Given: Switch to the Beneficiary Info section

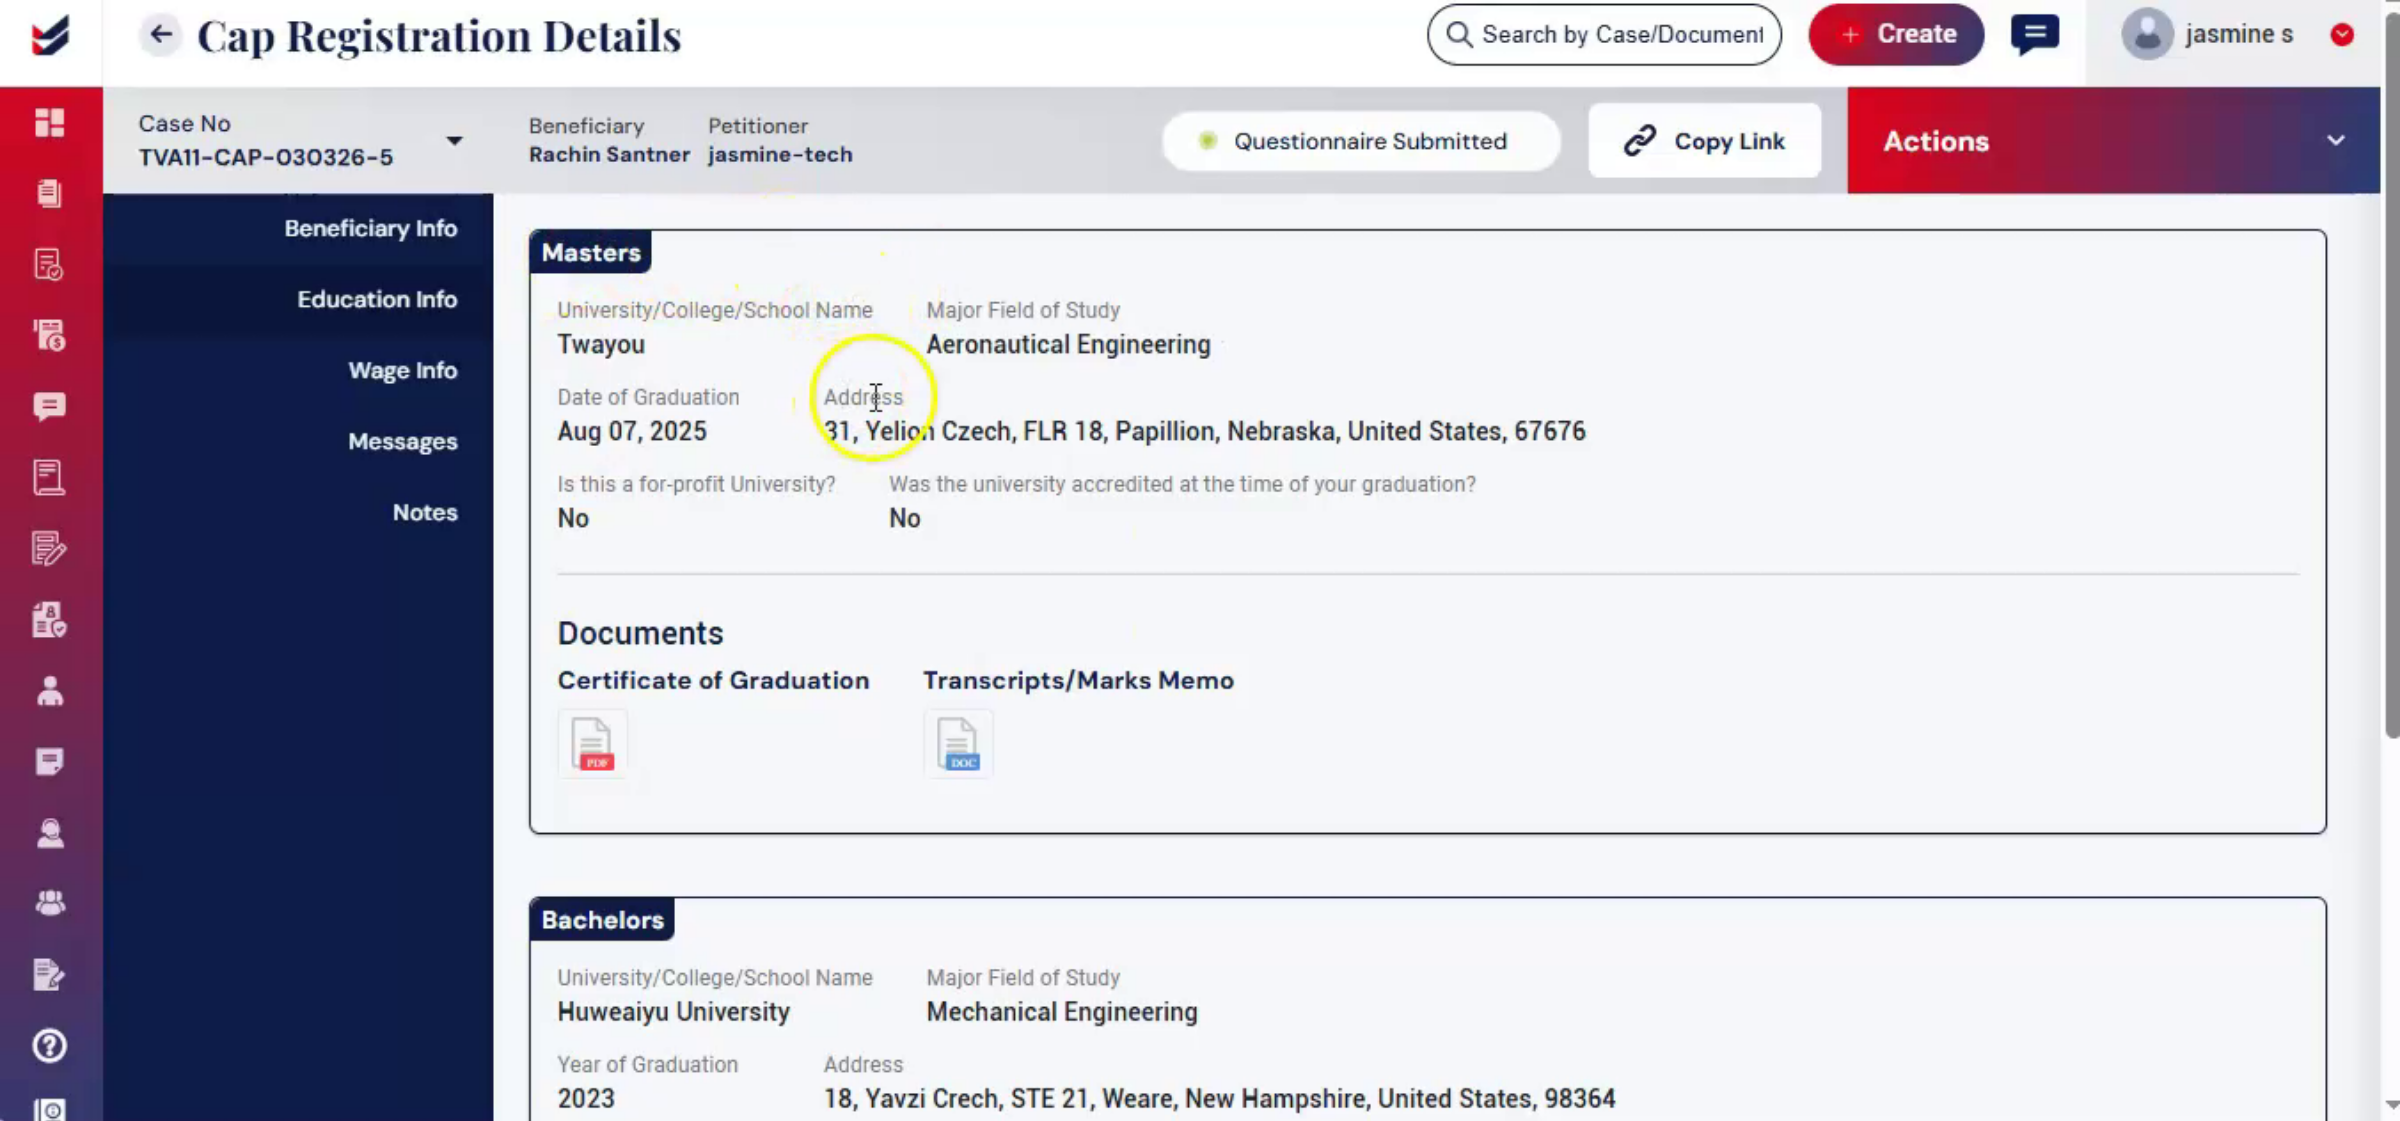Looking at the screenshot, I should click(370, 228).
